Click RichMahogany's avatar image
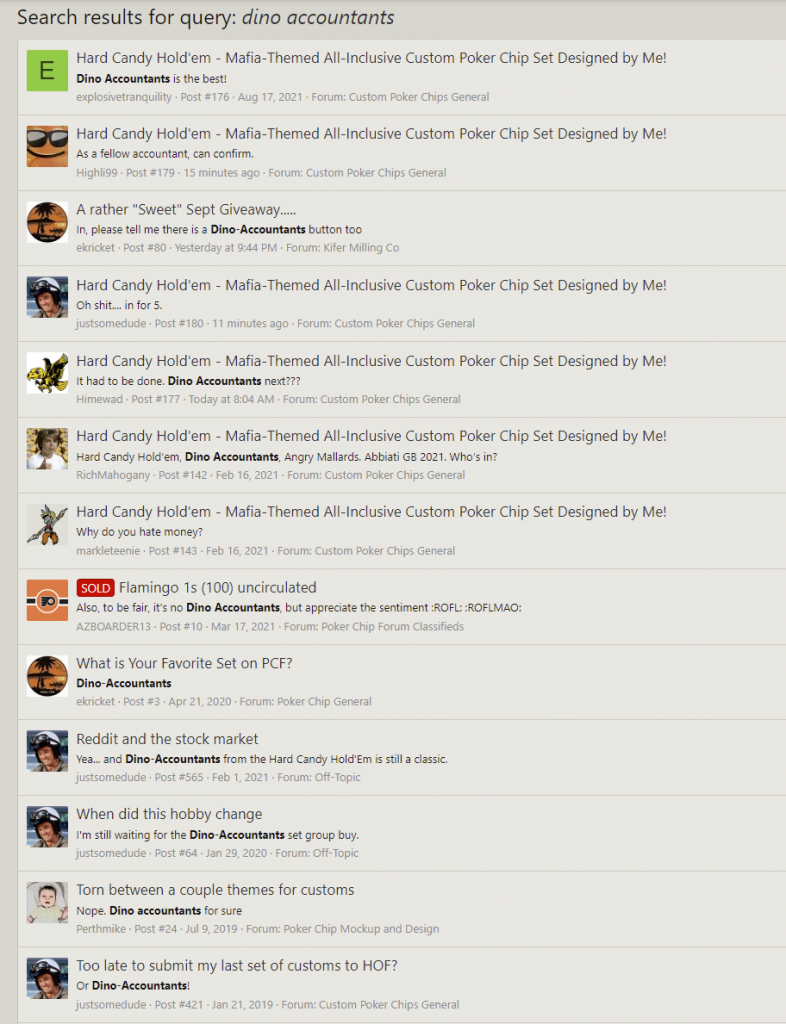The width and height of the screenshot is (786, 1024). 47,449
